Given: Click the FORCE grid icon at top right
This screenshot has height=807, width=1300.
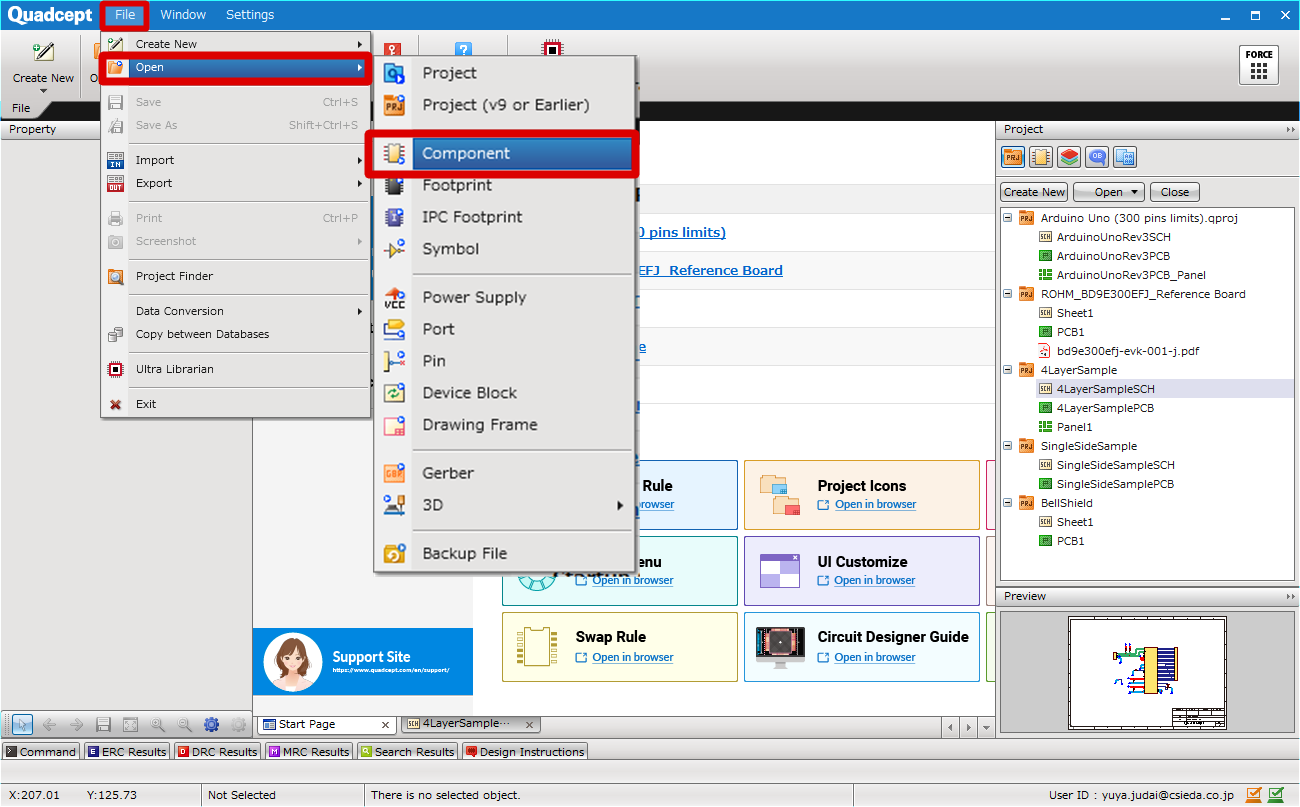Looking at the screenshot, I should point(1258,66).
